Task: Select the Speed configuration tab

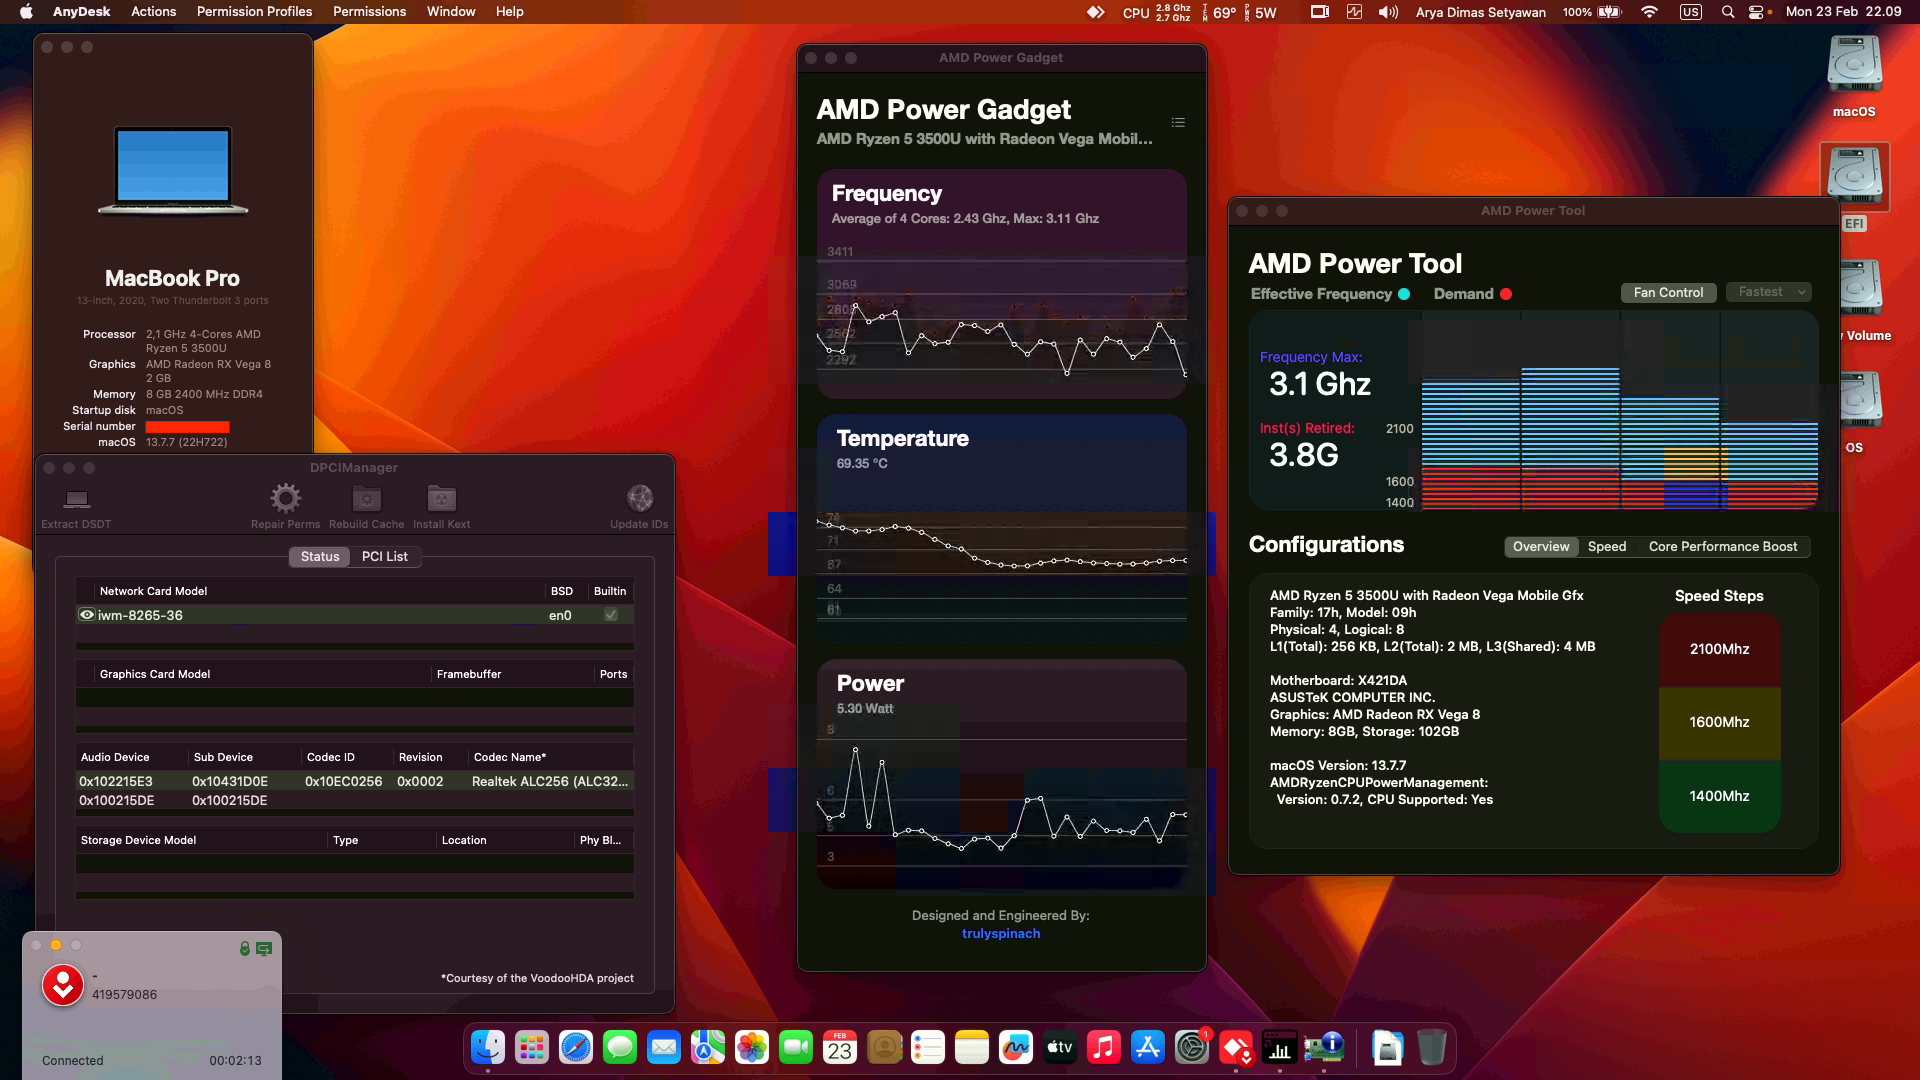Action: (x=1607, y=546)
